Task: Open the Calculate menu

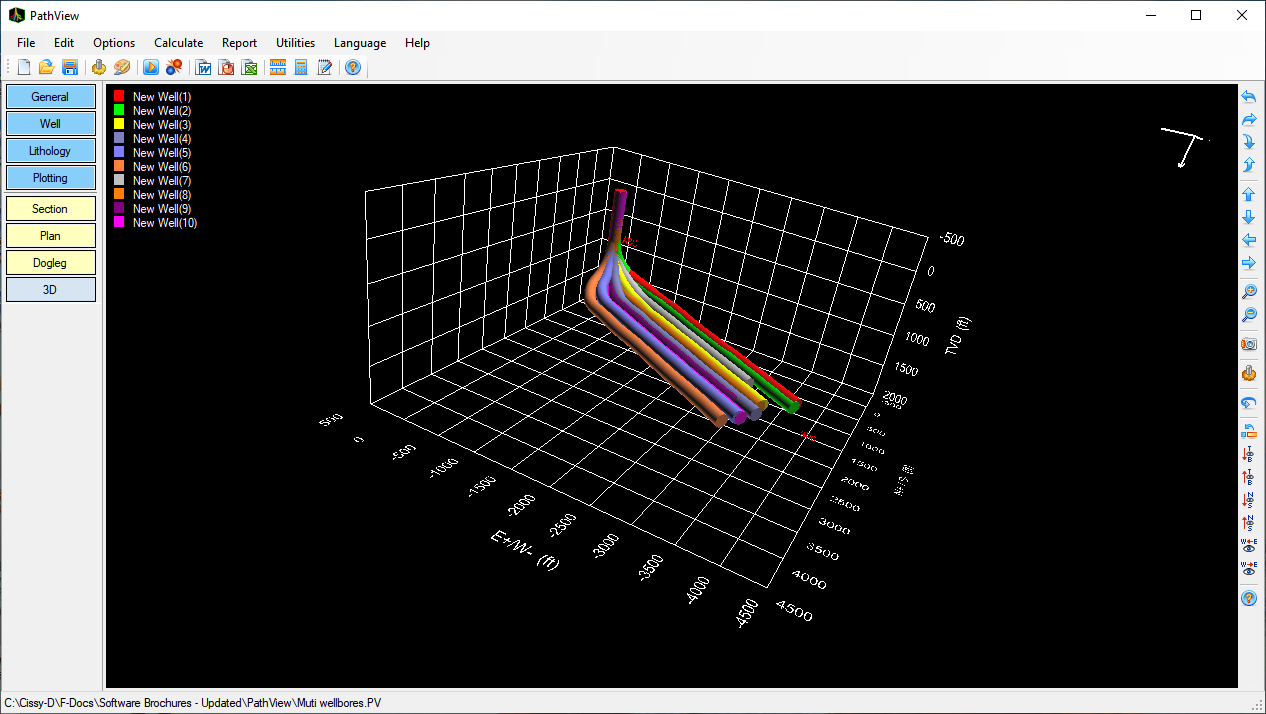Action: (178, 43)
